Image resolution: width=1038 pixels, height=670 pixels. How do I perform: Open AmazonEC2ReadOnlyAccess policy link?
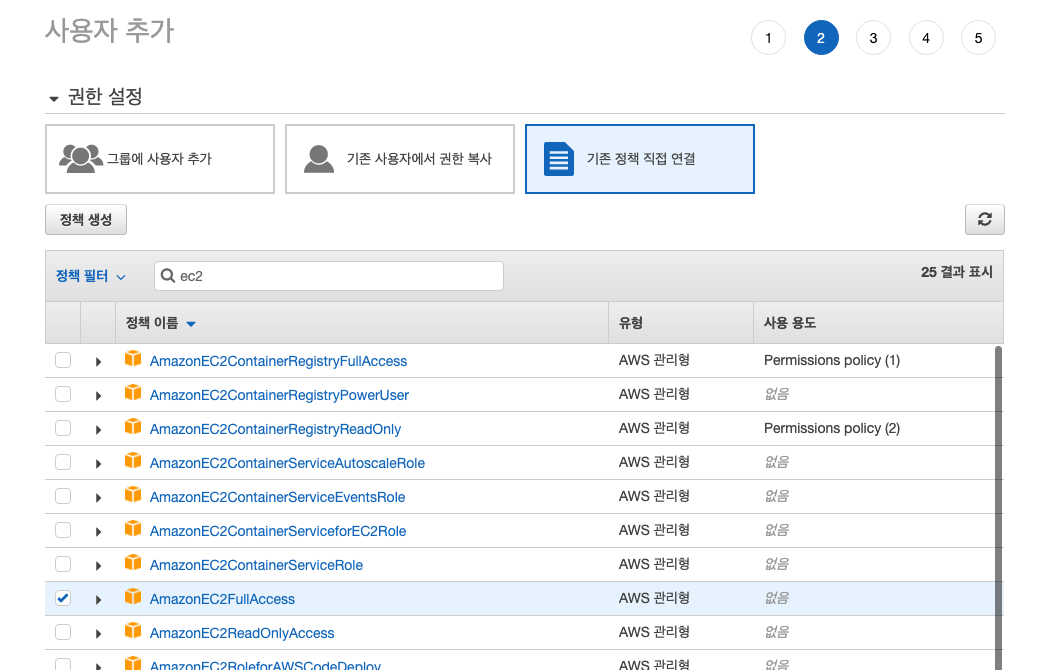click(242, 633)
